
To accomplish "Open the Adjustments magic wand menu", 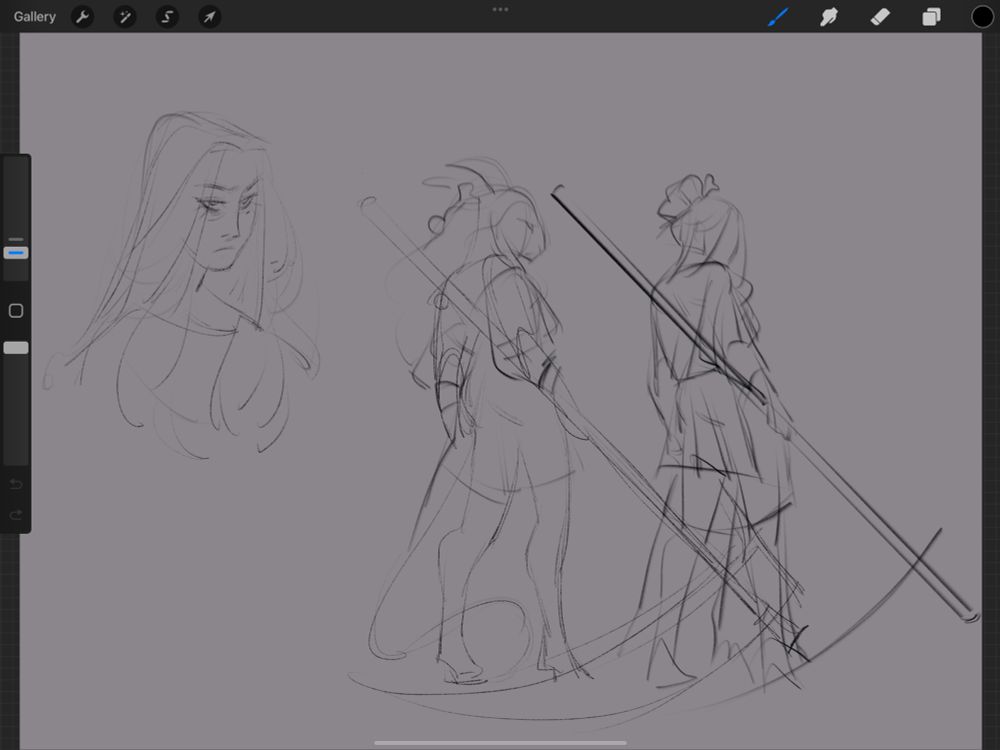I will [125, 17].
